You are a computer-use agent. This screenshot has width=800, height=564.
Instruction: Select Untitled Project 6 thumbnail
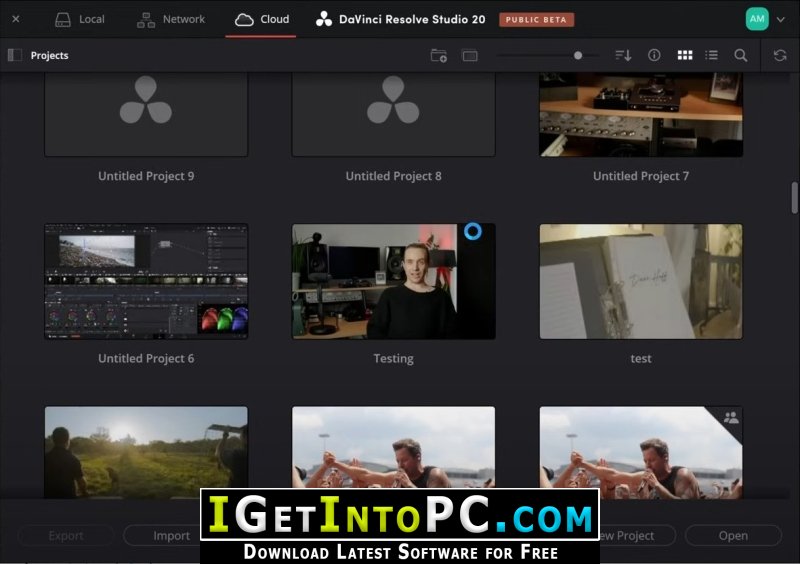point(146,281)
